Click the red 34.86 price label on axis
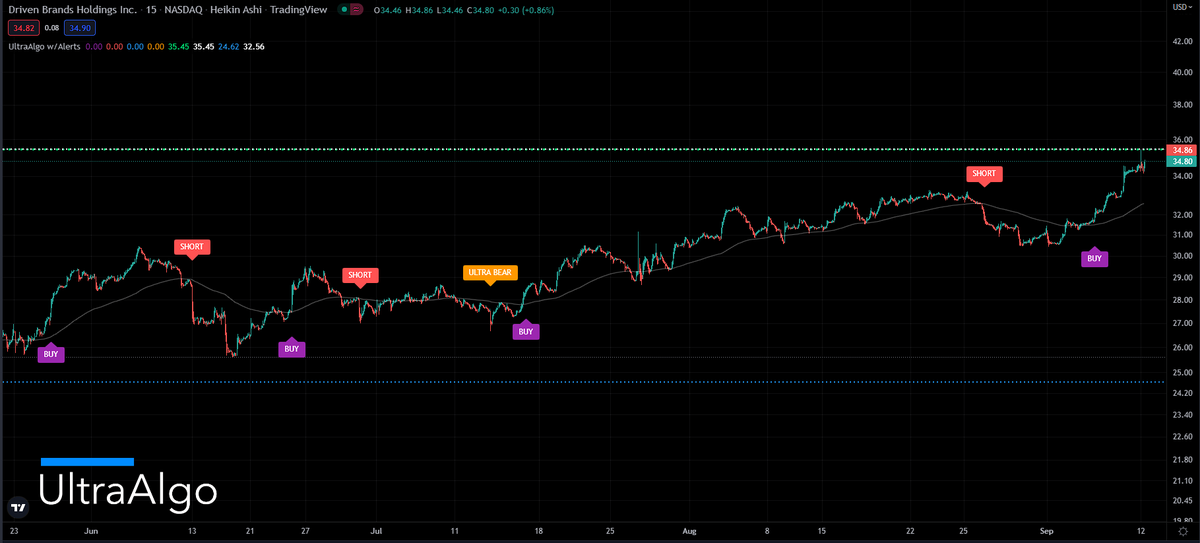 [x=1183, y=150]
